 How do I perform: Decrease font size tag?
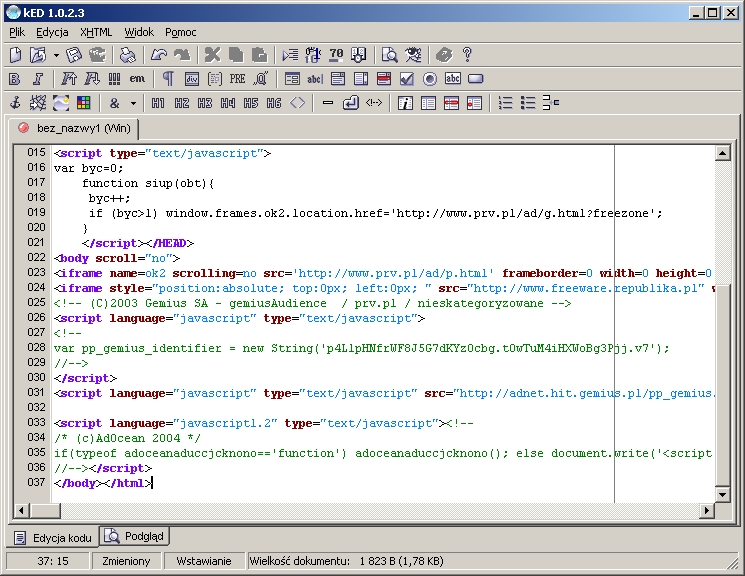92,79
